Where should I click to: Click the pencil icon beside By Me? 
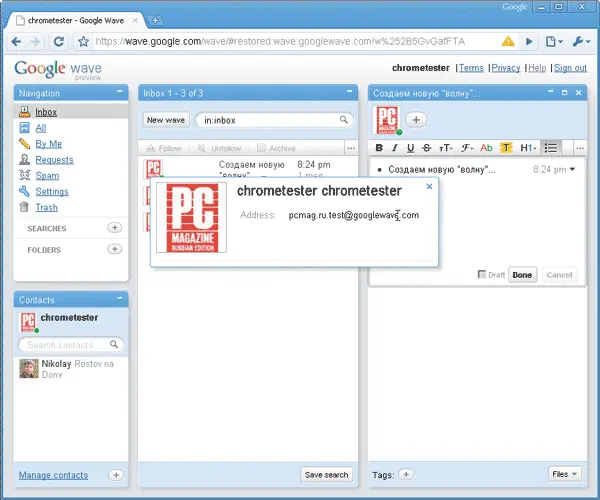(24, 143)
